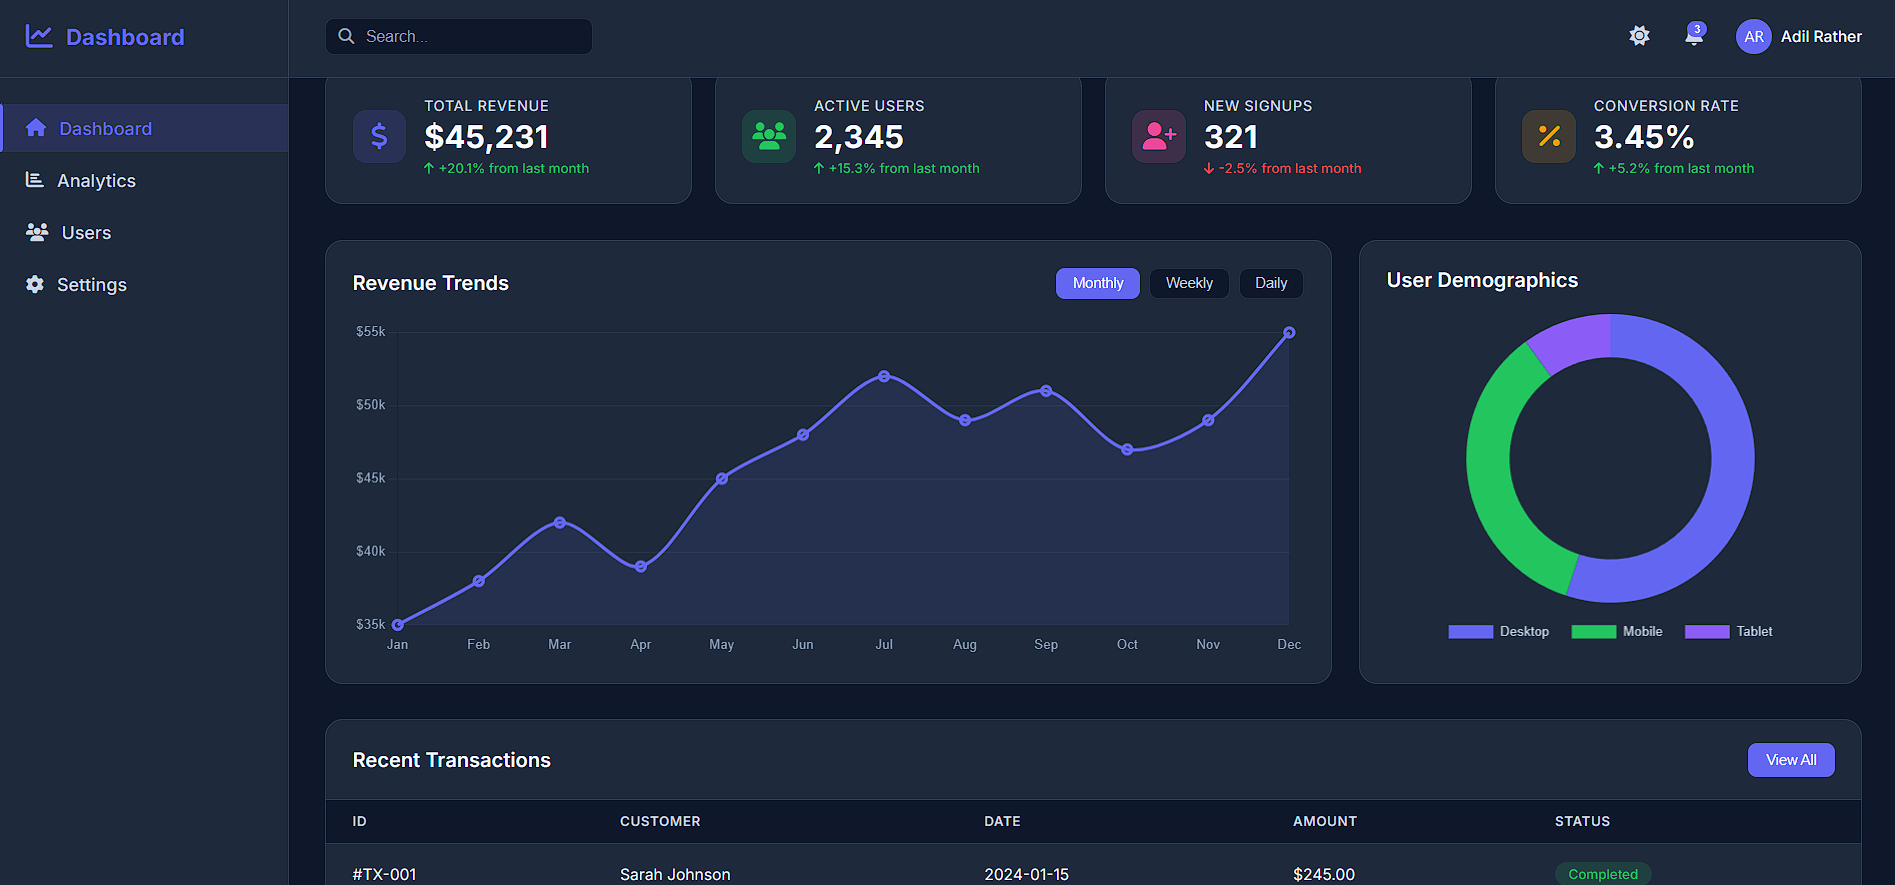This screenshot has height=885, width=1895.
Task: Click the Dashboard brand title
Action: point(125,37)
